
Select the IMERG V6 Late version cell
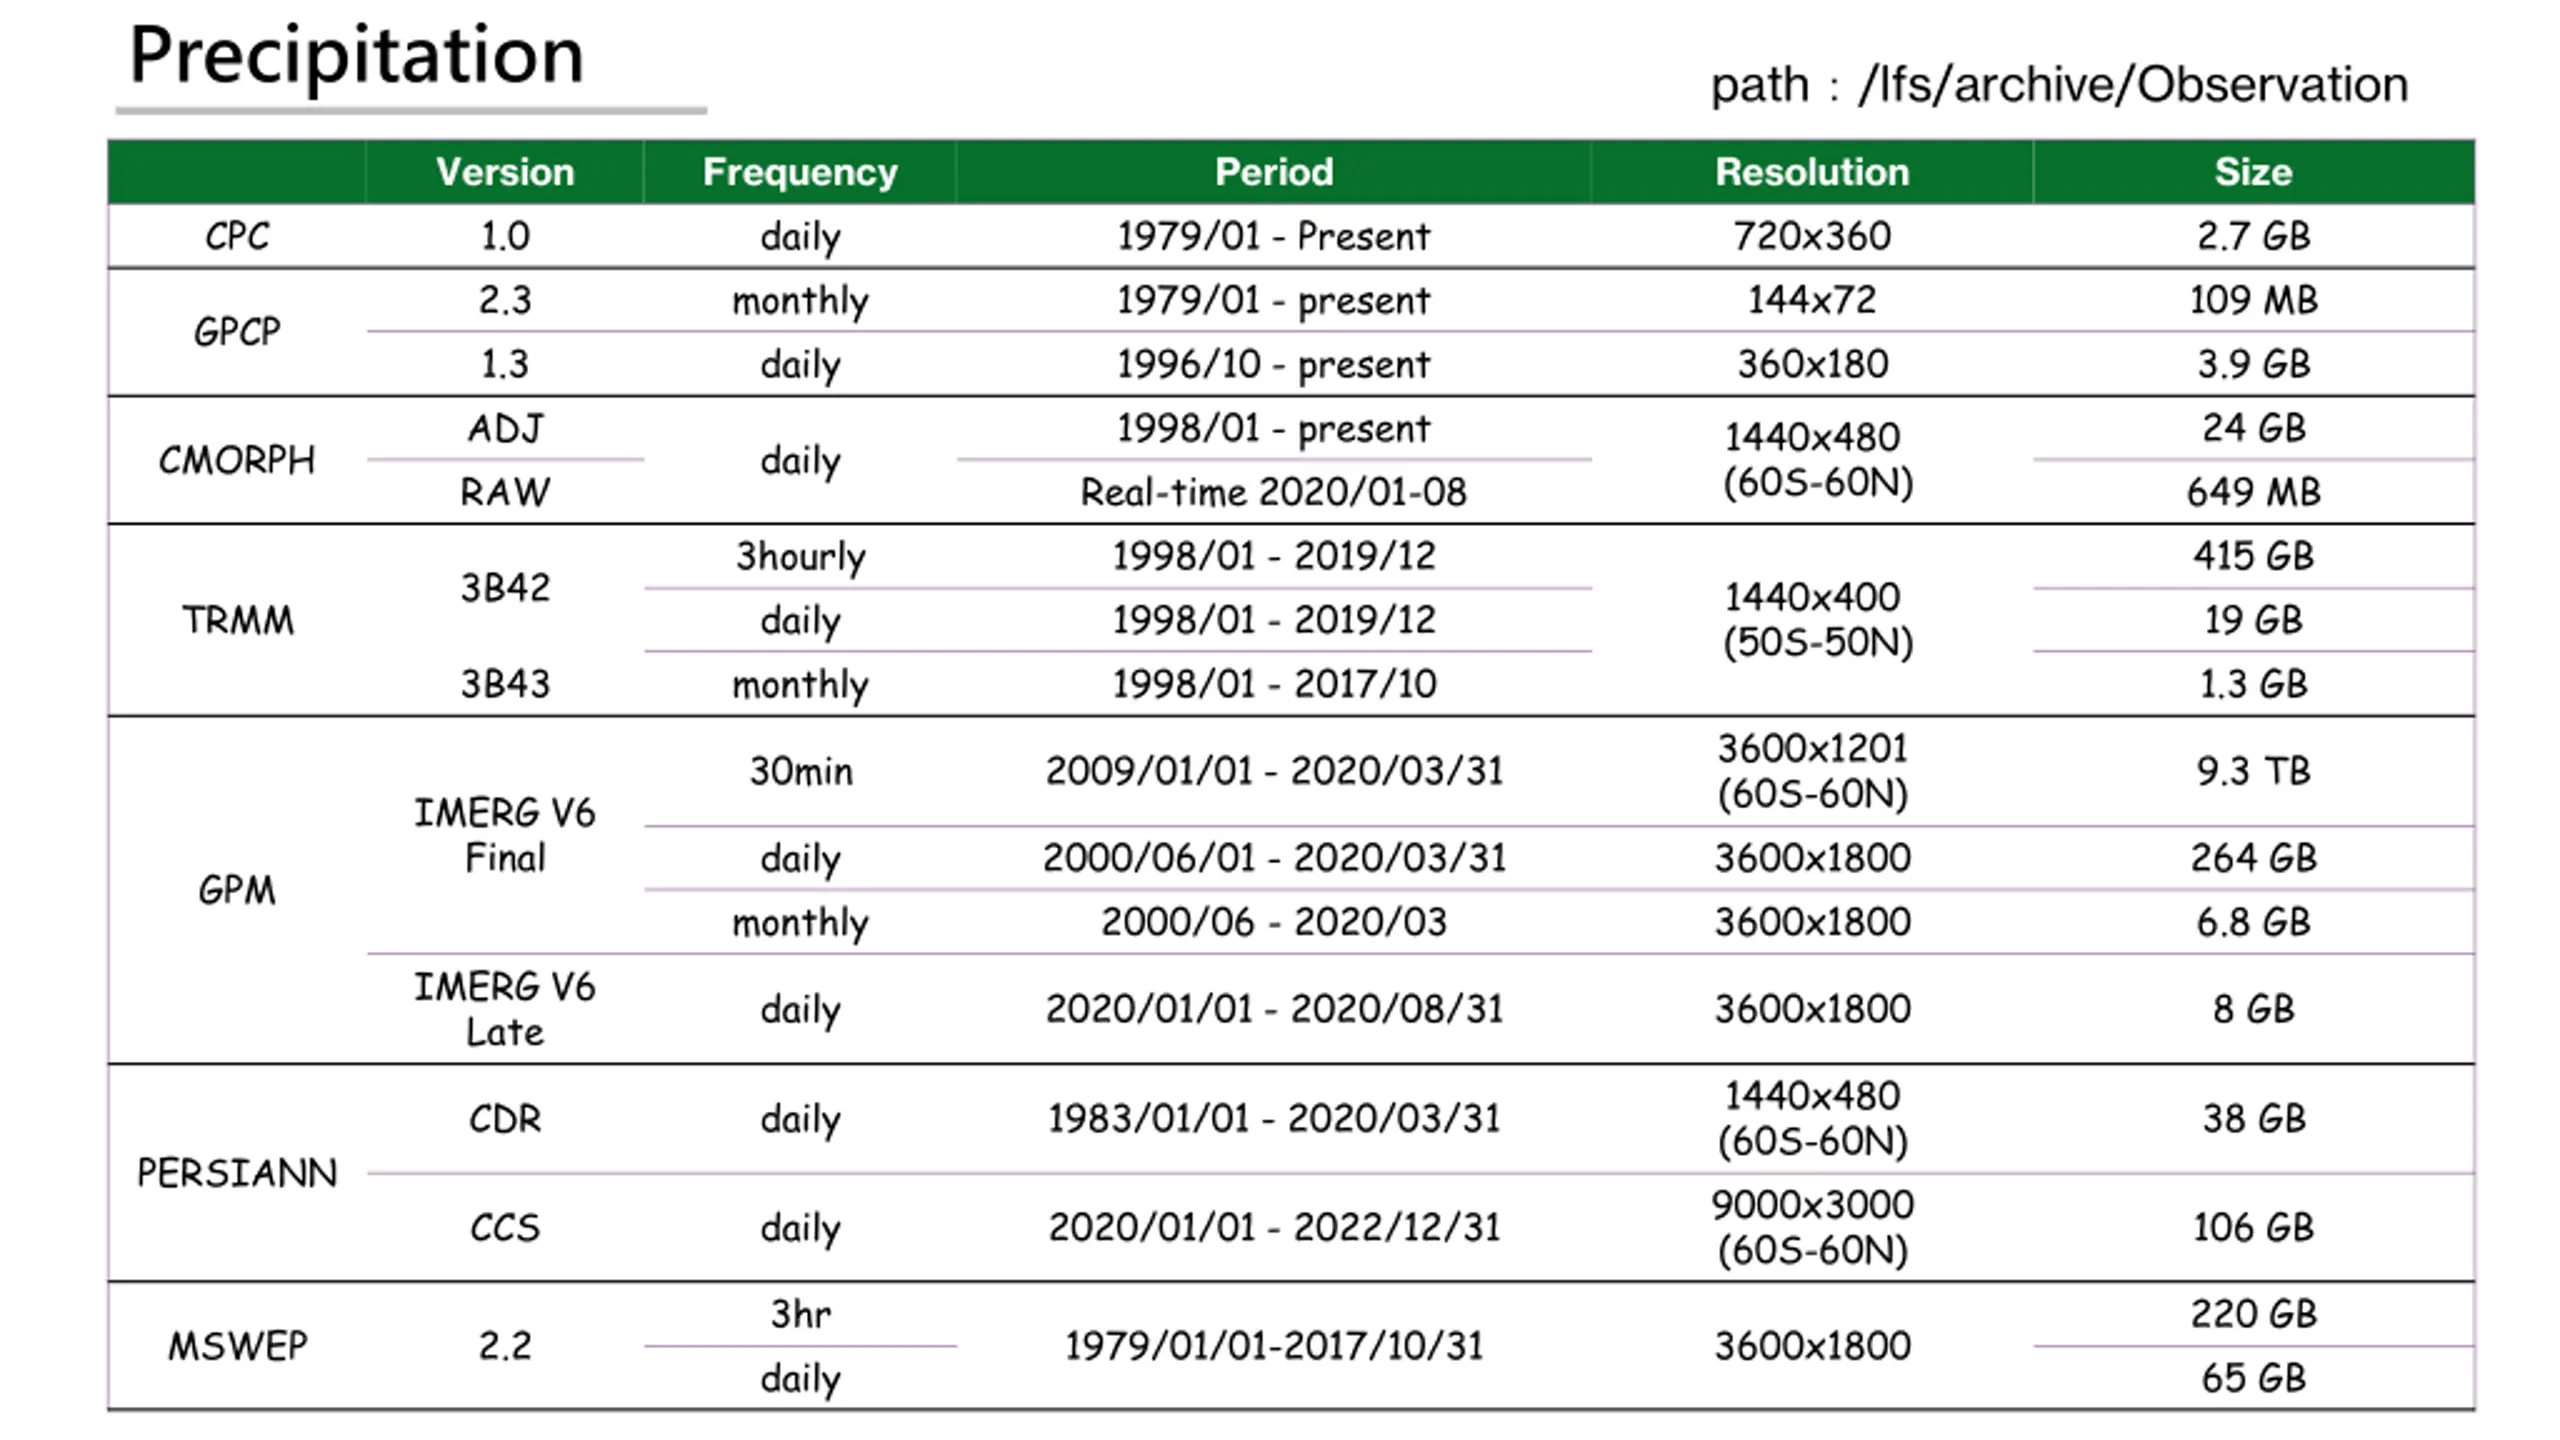pyautogui.click(x=505, y=1009)
